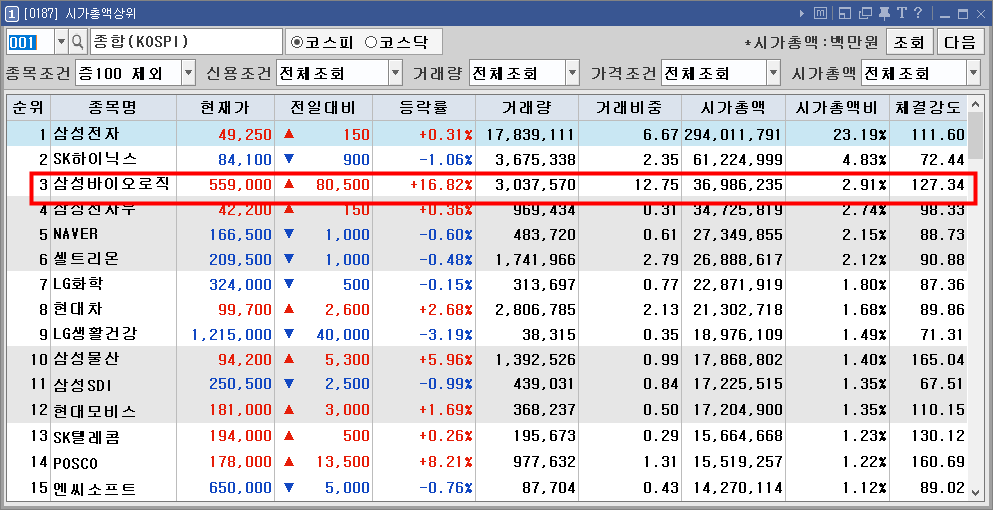Click the 순위 column header
The width and height of the screenshot is (993, 510).
pyautogui.click(x=28, y=108)
